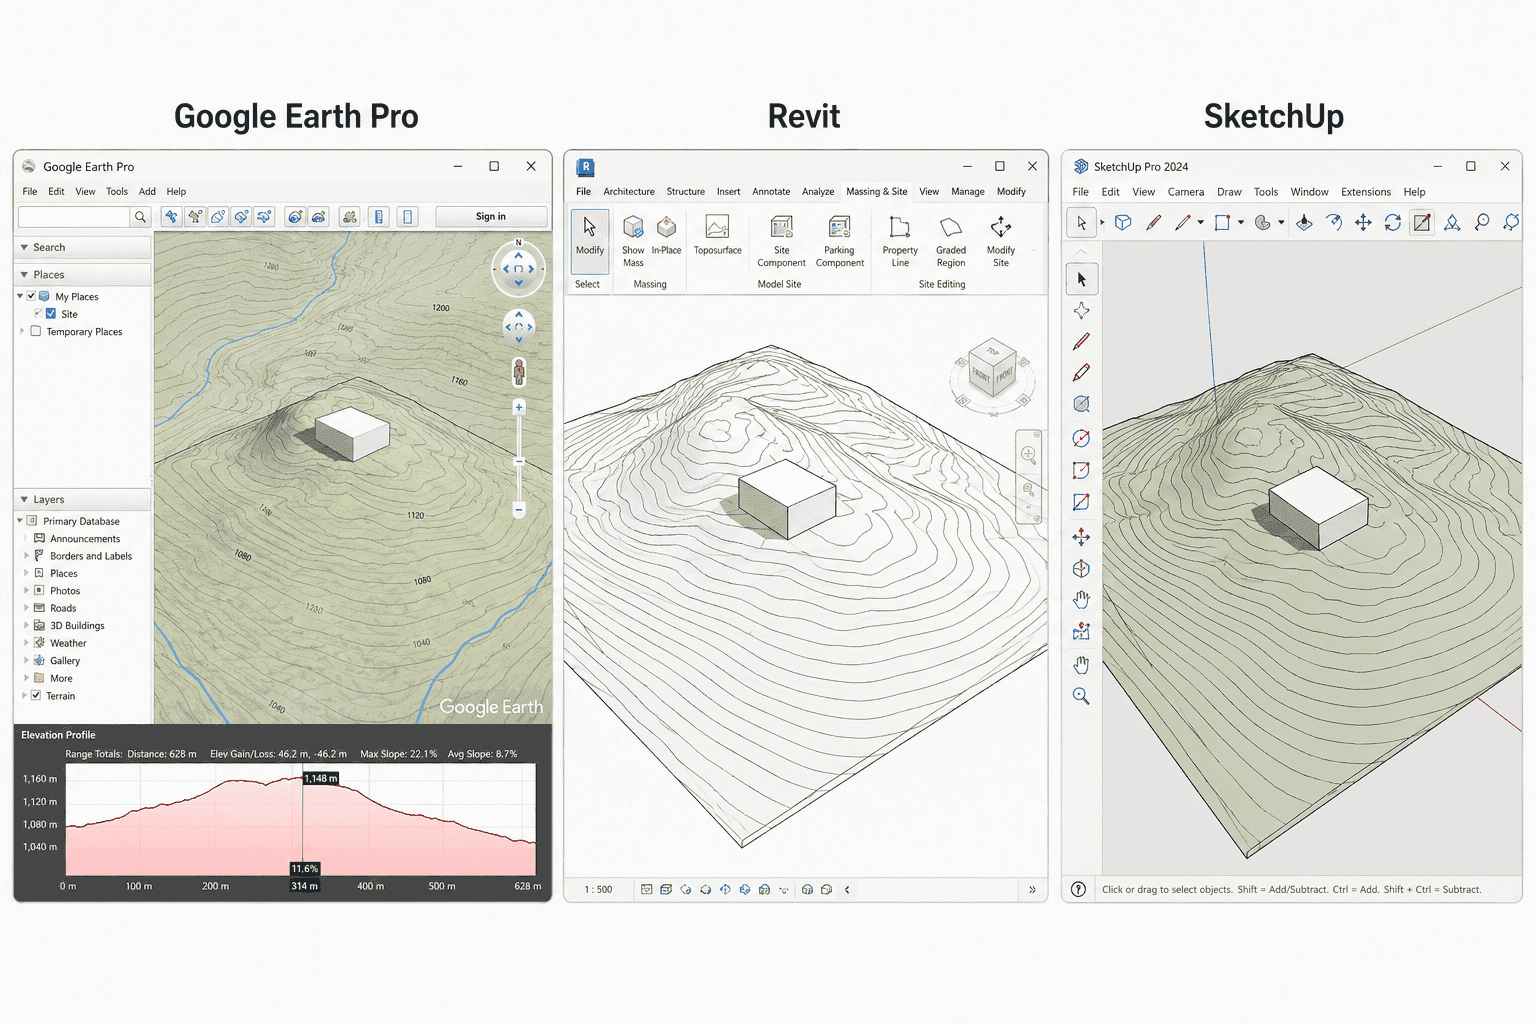Click Show Mass icon in Revit
1536x1024 pixels.
(x=633, y=240)
